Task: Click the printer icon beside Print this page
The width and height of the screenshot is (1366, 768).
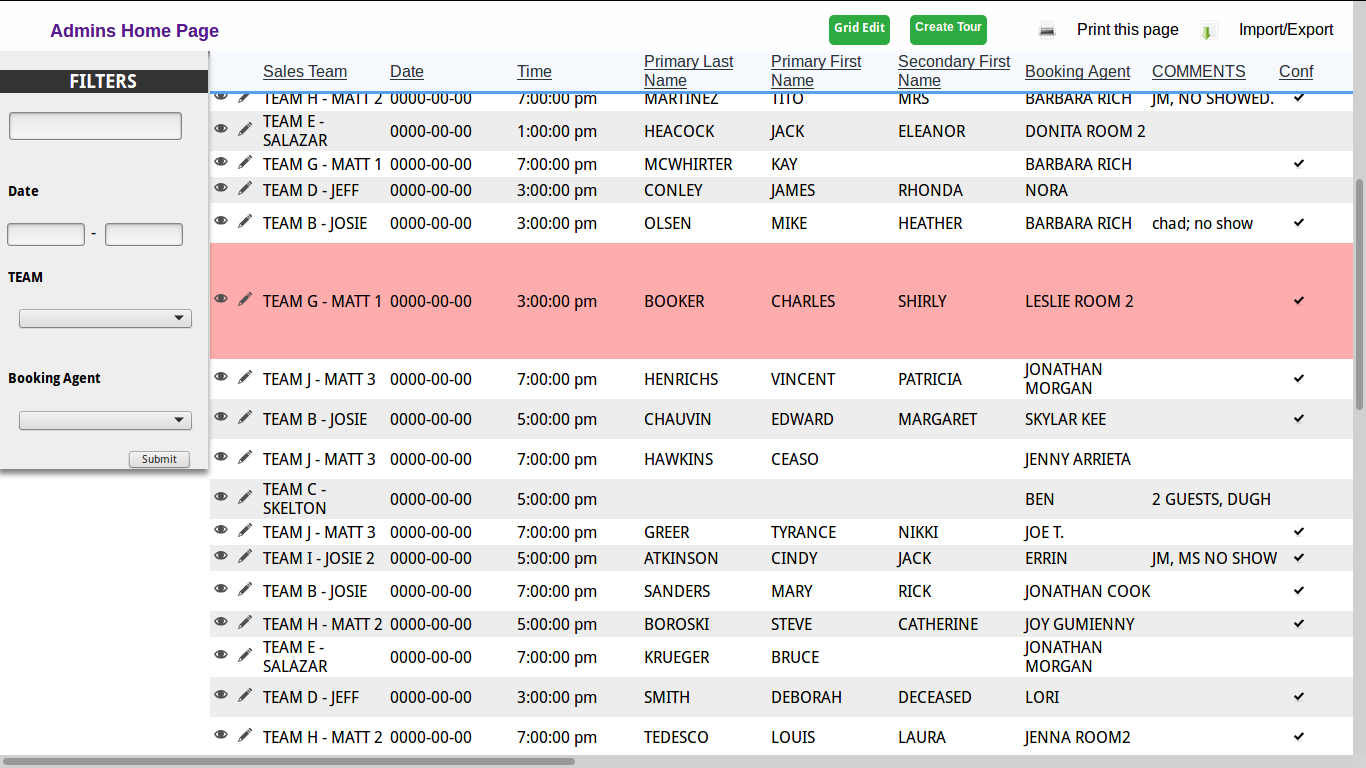Action: (1047, 30)
